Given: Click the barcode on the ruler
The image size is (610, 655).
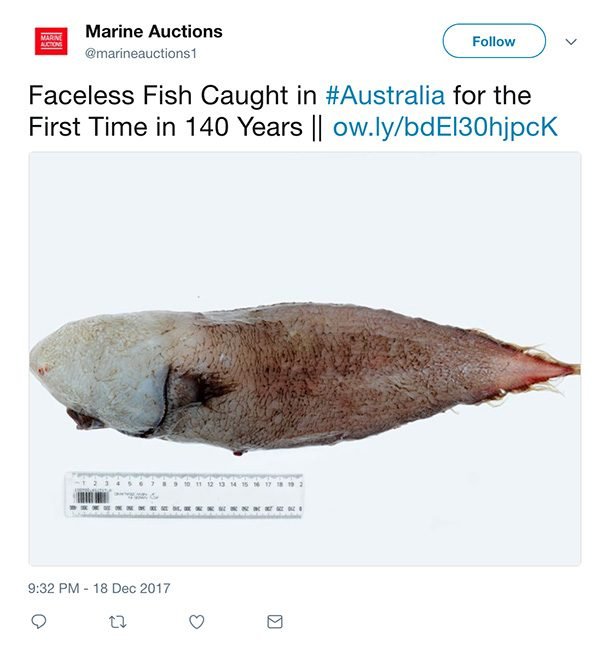Looking at the screenshot, I should (x=93, y=497).
